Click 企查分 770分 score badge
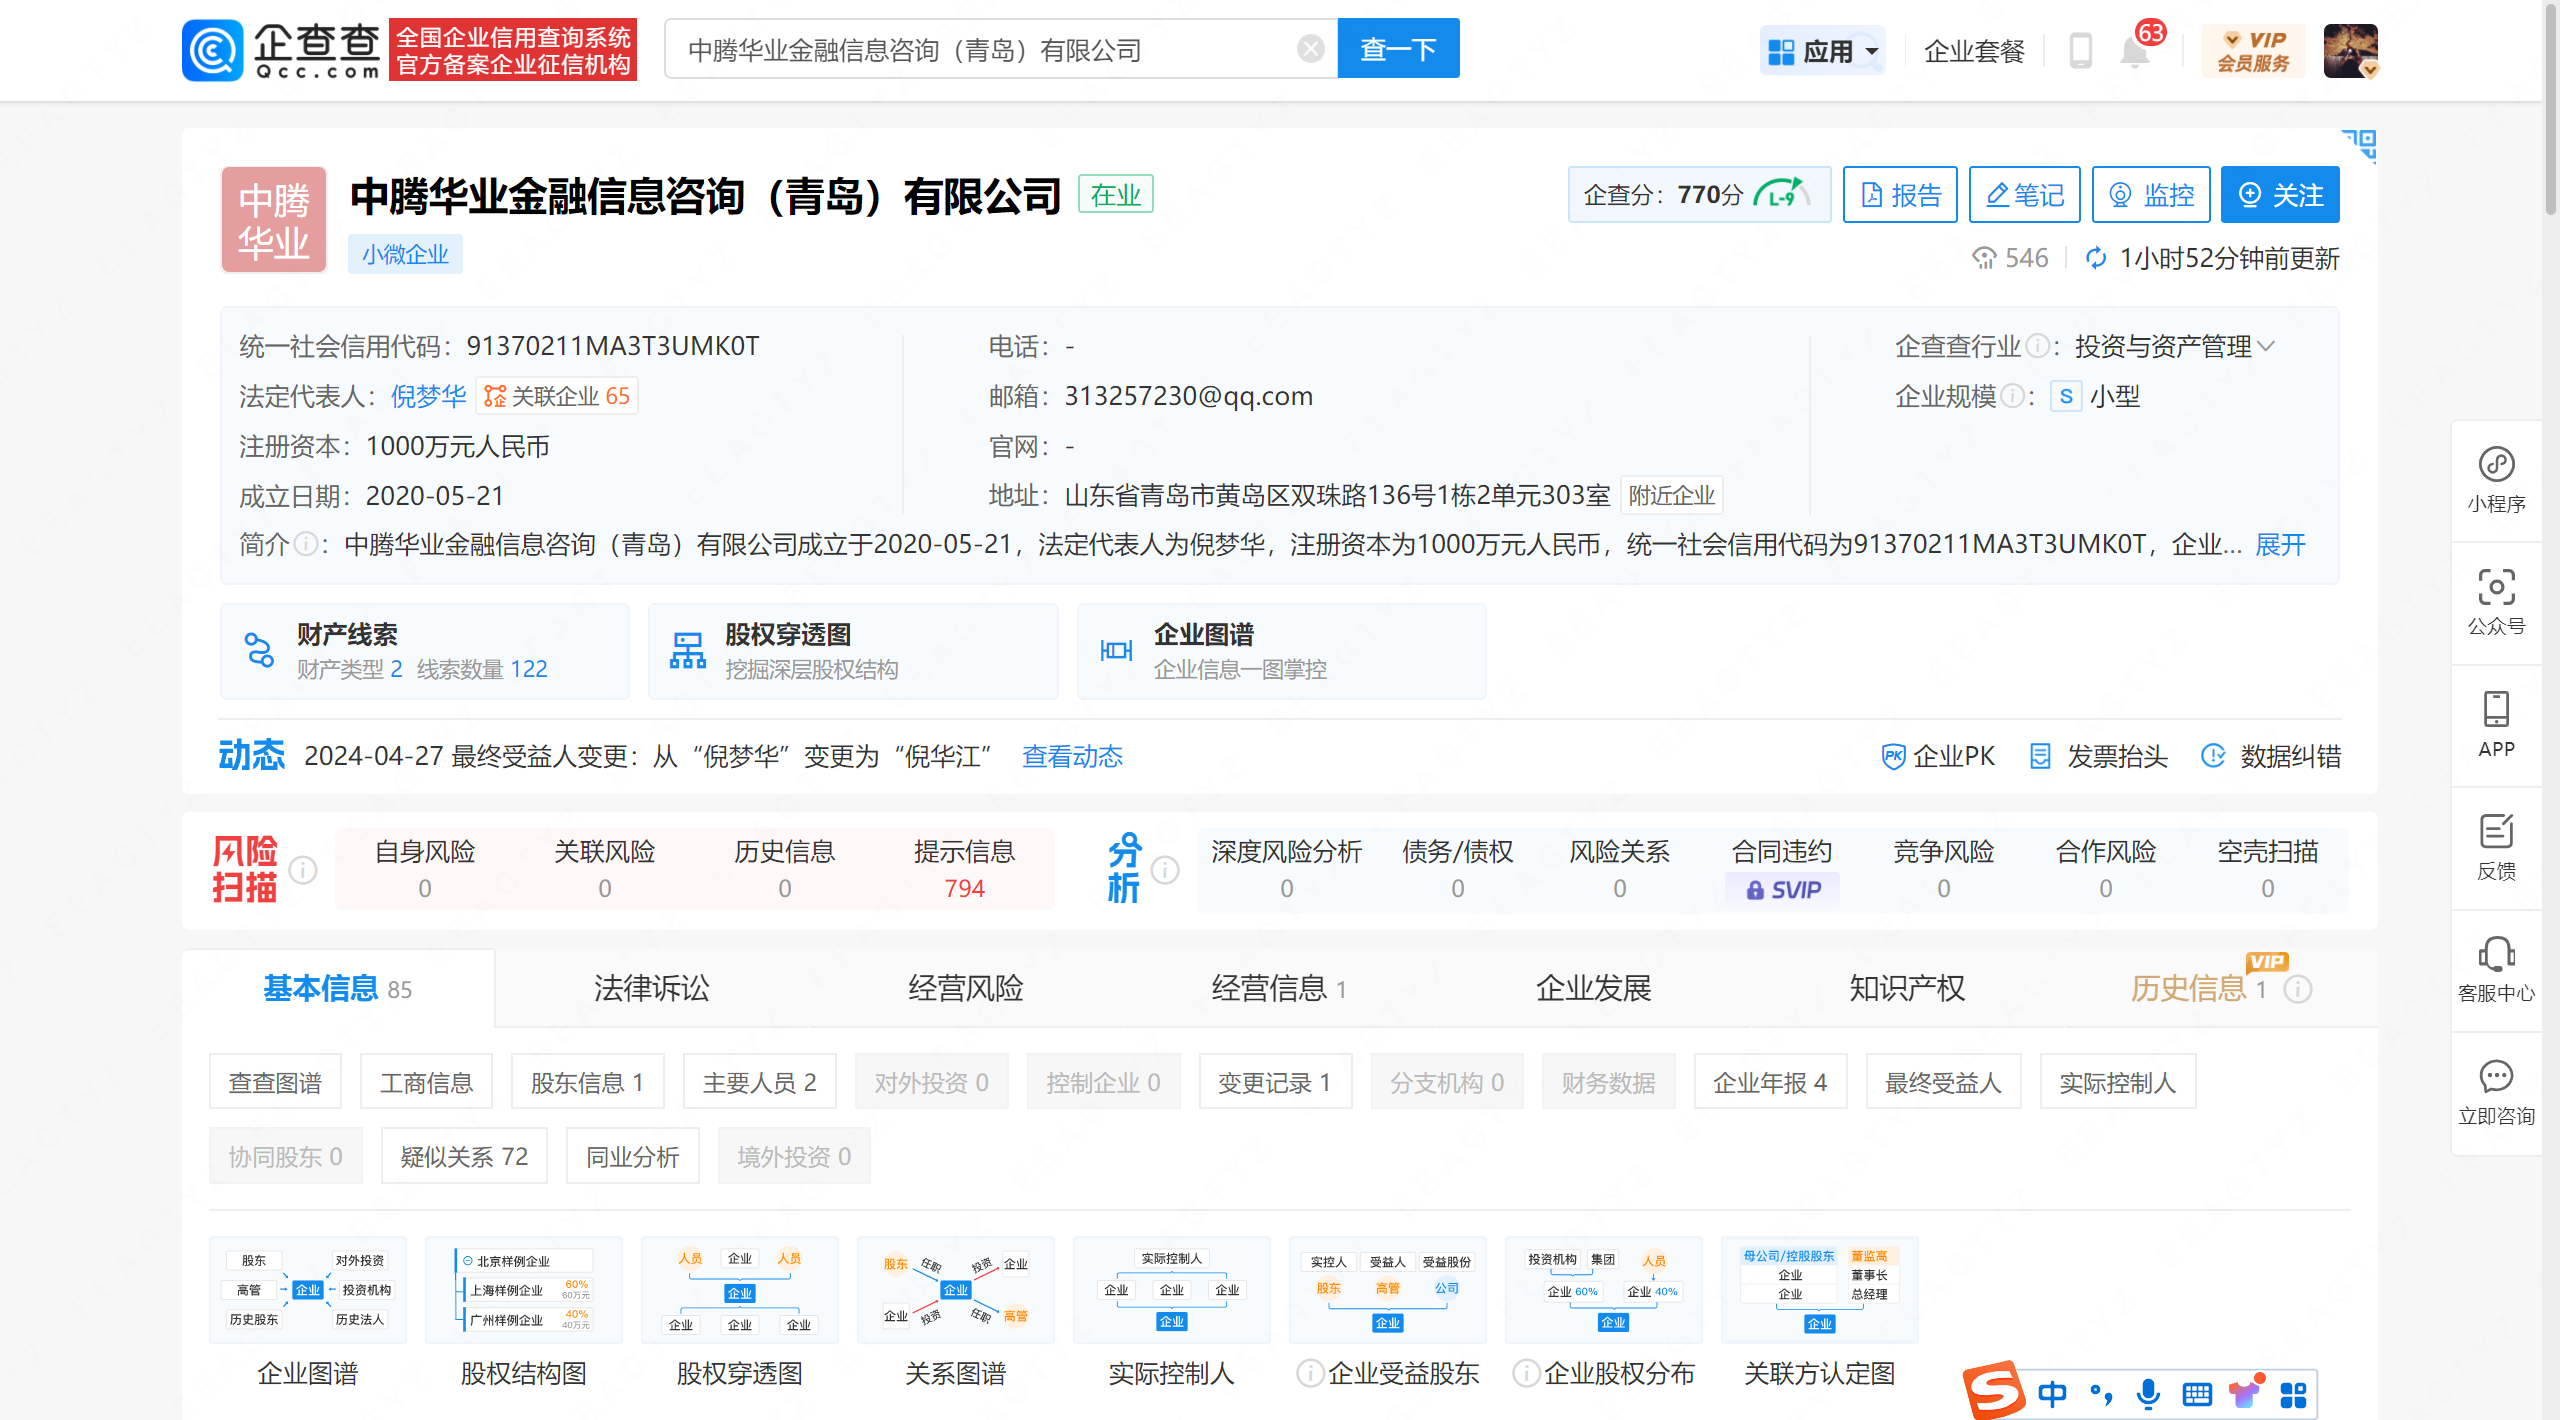This screenshot has height=1420, width=2560. 1699,194
